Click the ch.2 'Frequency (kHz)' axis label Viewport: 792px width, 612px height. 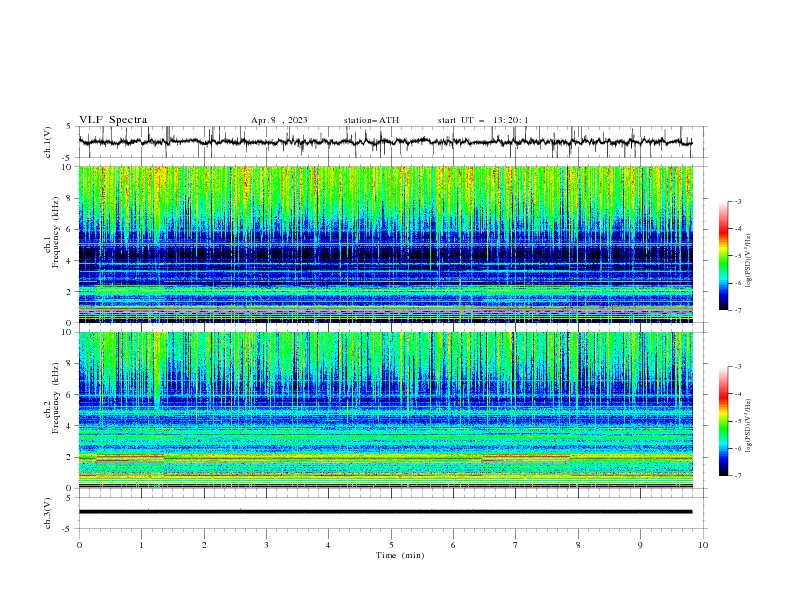click(55, 398)
